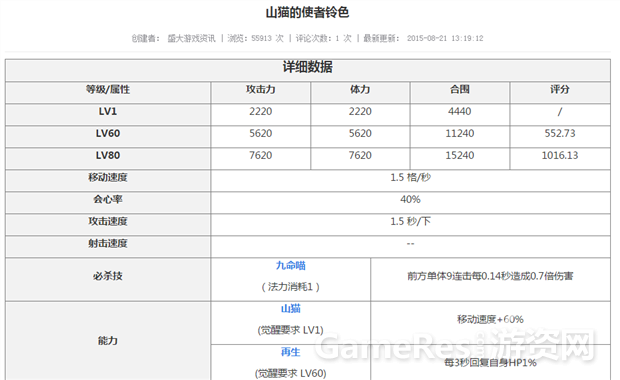
Task: Open the 山猫 ability link
Action: point(291,309)
